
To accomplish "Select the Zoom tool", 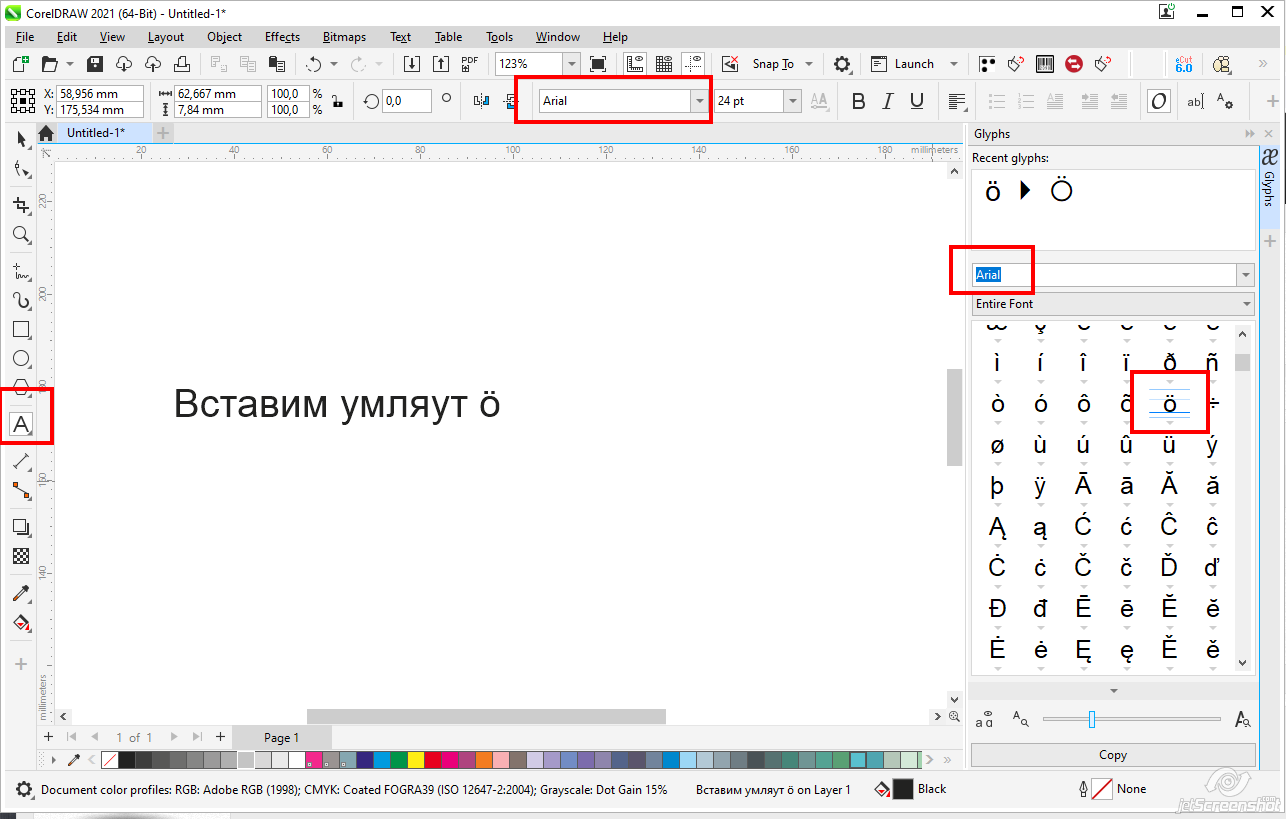I will point(21,235).
